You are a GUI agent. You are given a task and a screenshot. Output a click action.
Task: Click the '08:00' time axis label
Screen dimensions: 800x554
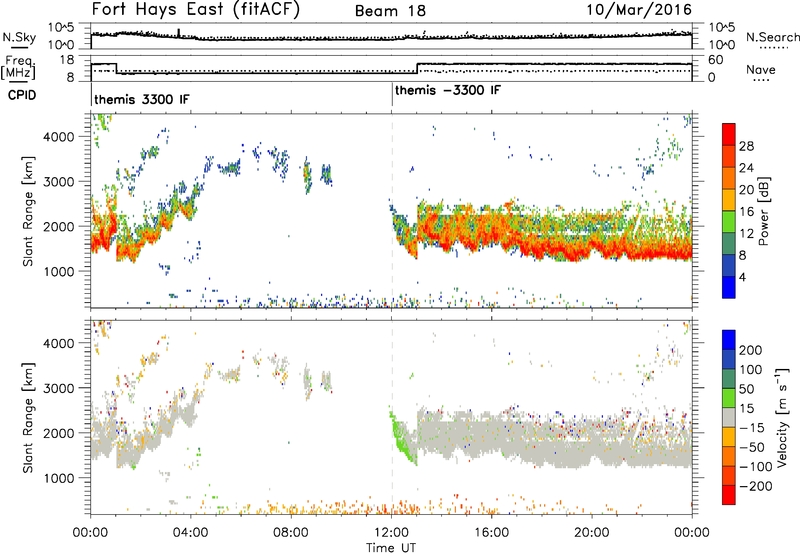coord(291,533)
